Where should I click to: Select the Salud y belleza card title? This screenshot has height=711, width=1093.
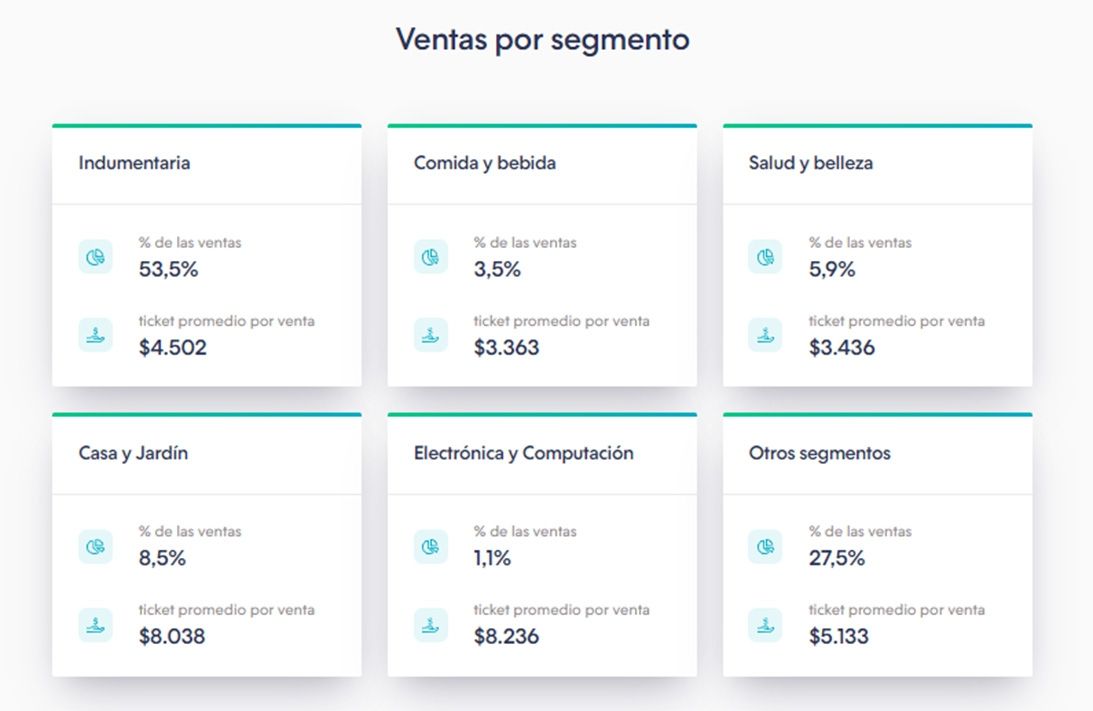coord(810,163)
